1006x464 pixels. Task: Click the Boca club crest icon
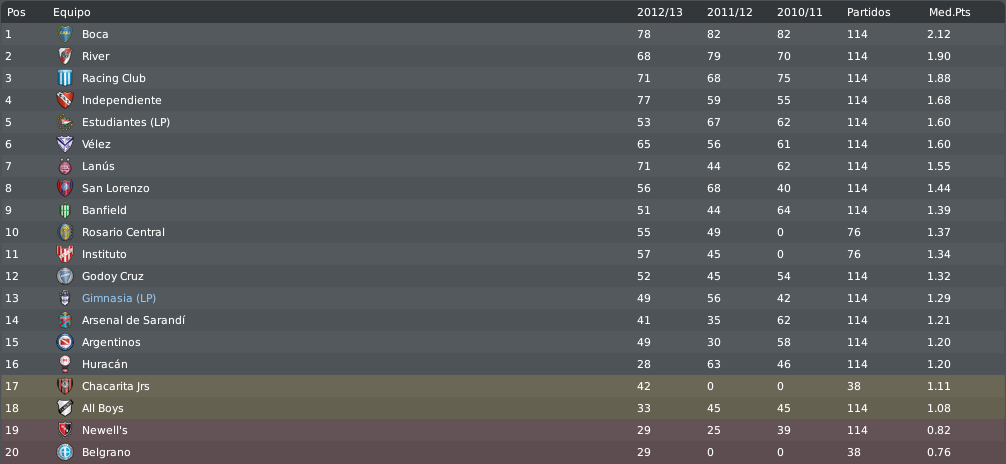pyautogui.click(x=65, y=34)
